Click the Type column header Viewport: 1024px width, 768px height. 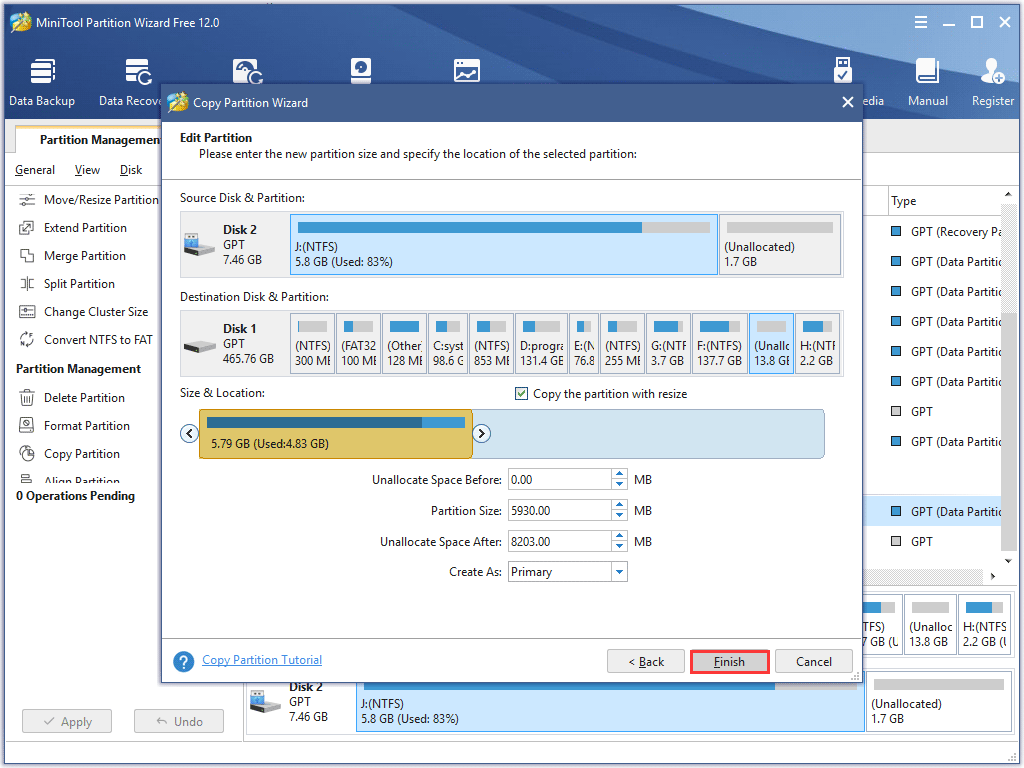point(944,201)
